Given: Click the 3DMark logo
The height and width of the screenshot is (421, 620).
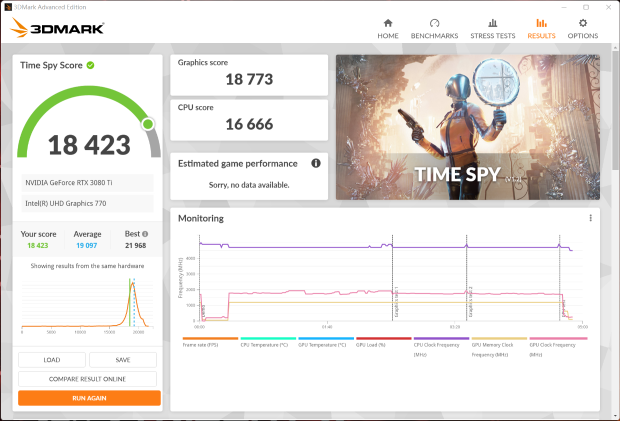Looking at the screenshot, I should pyautogui.click(x=57, y=28).
